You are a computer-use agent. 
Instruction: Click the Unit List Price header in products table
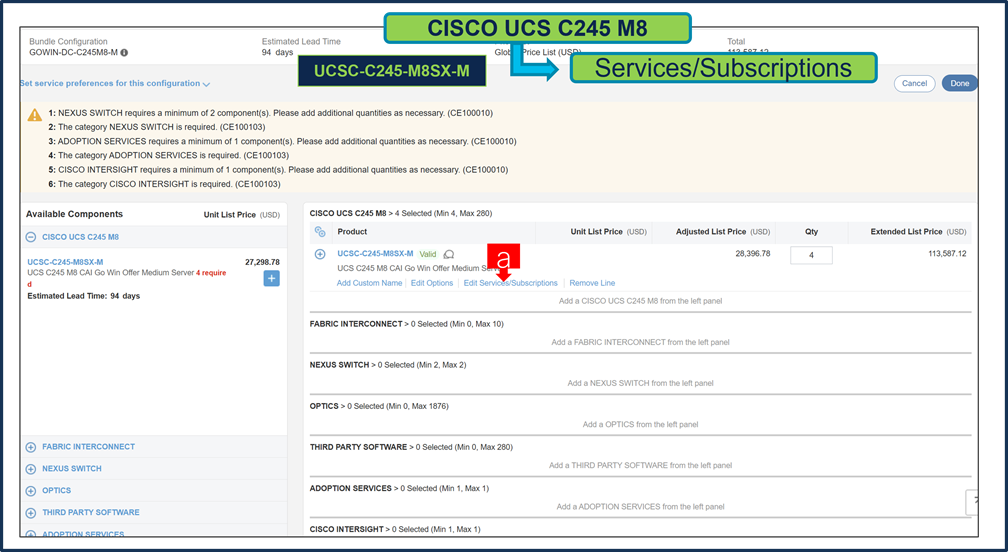tap(608, 231)
